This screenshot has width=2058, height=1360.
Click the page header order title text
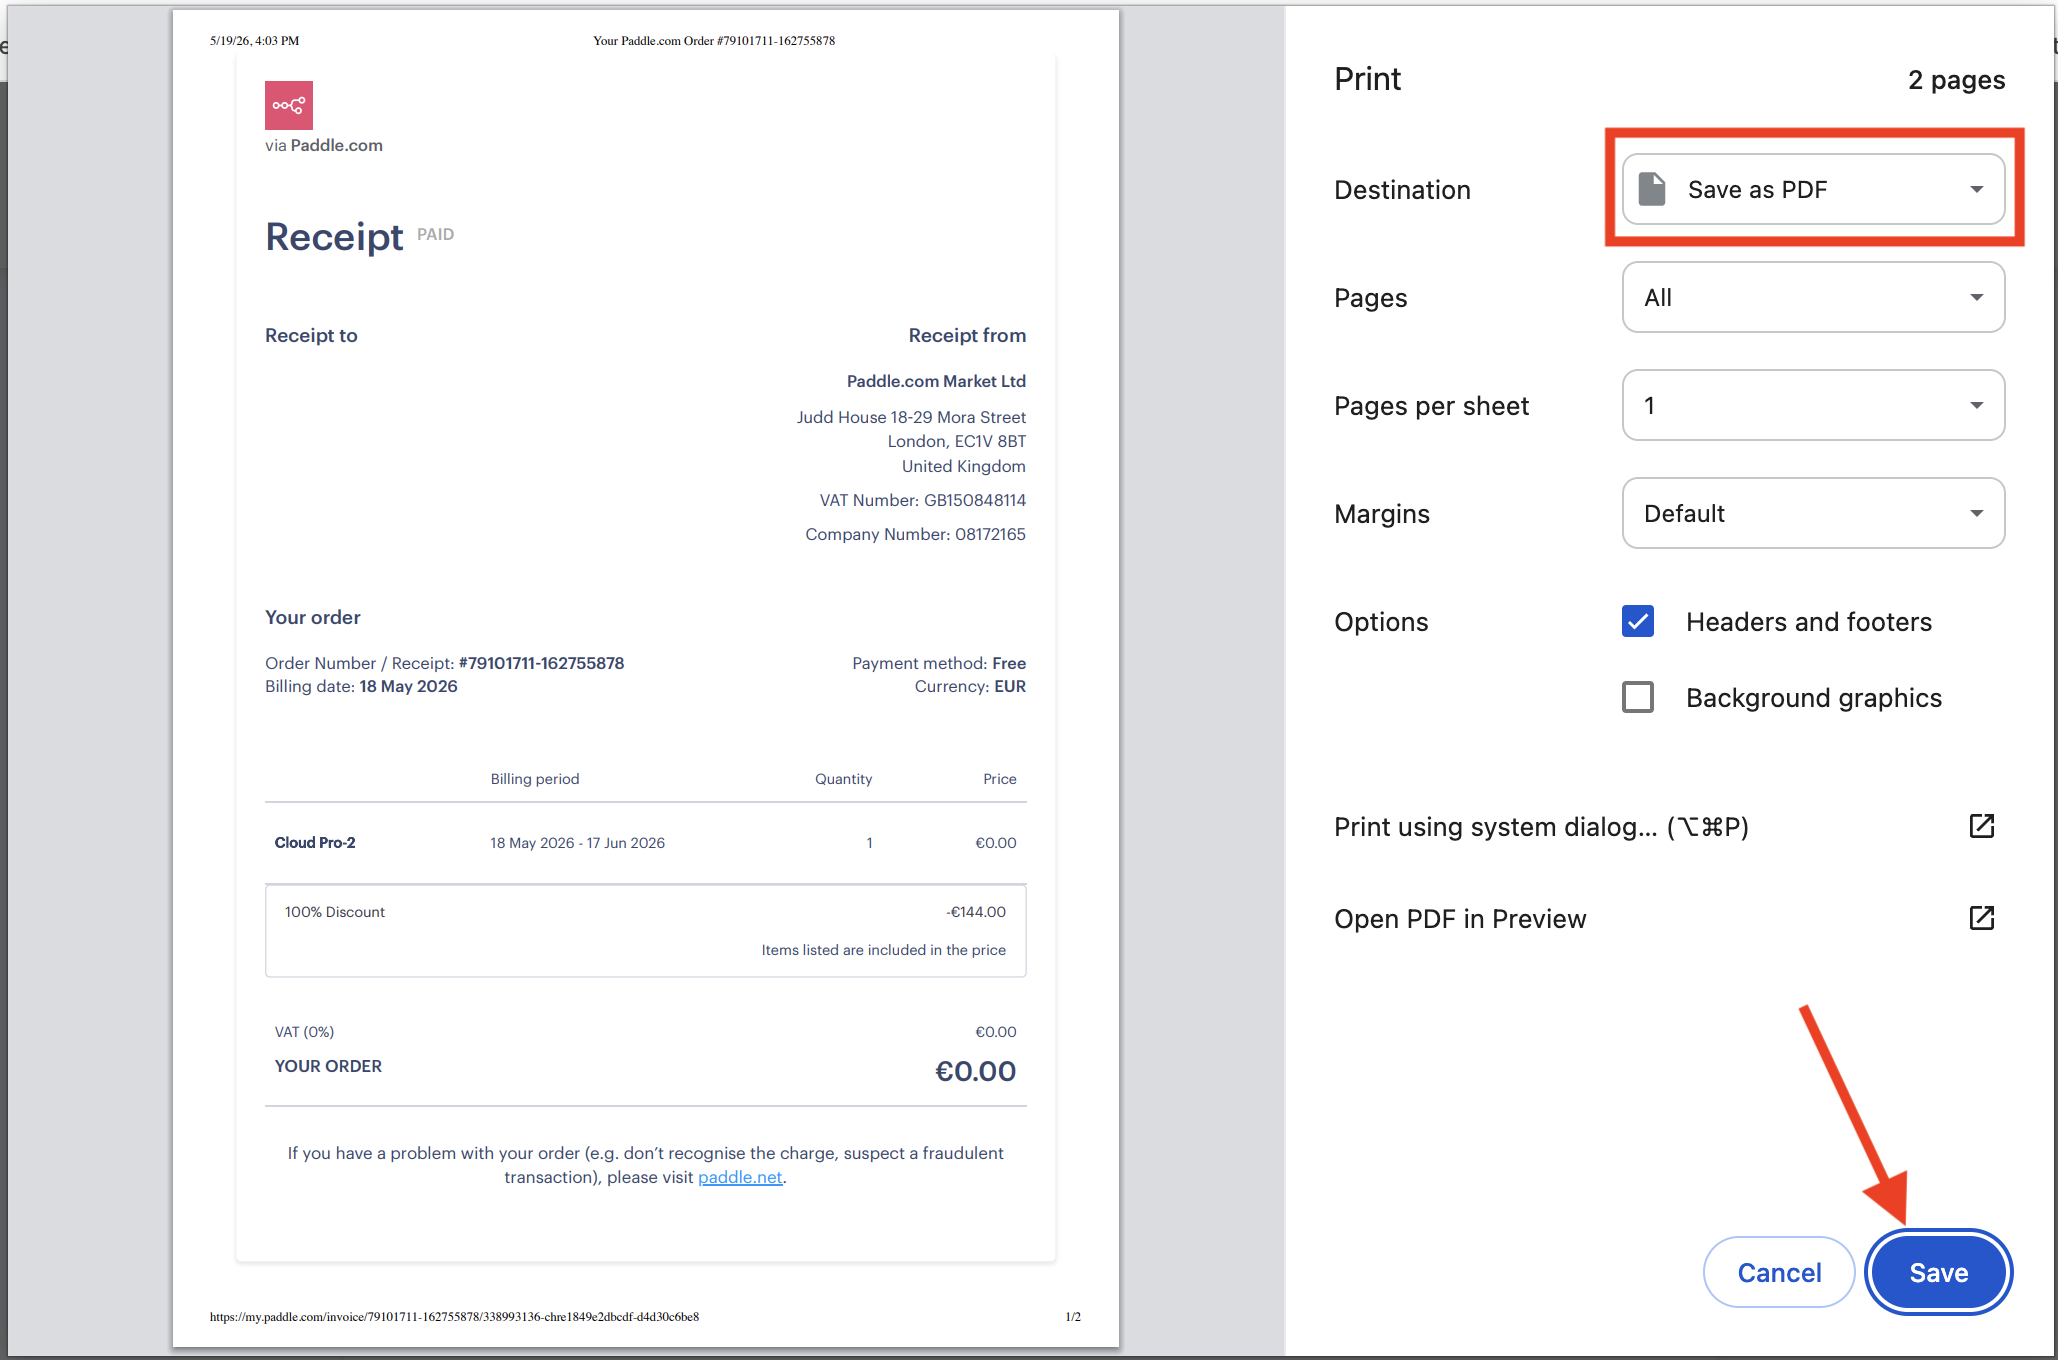(x=714, y=41)
